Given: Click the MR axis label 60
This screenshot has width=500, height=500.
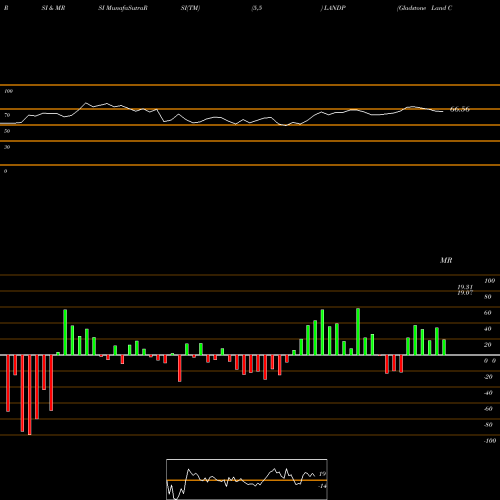Looking at the screenshot, I should click(488, 313).
